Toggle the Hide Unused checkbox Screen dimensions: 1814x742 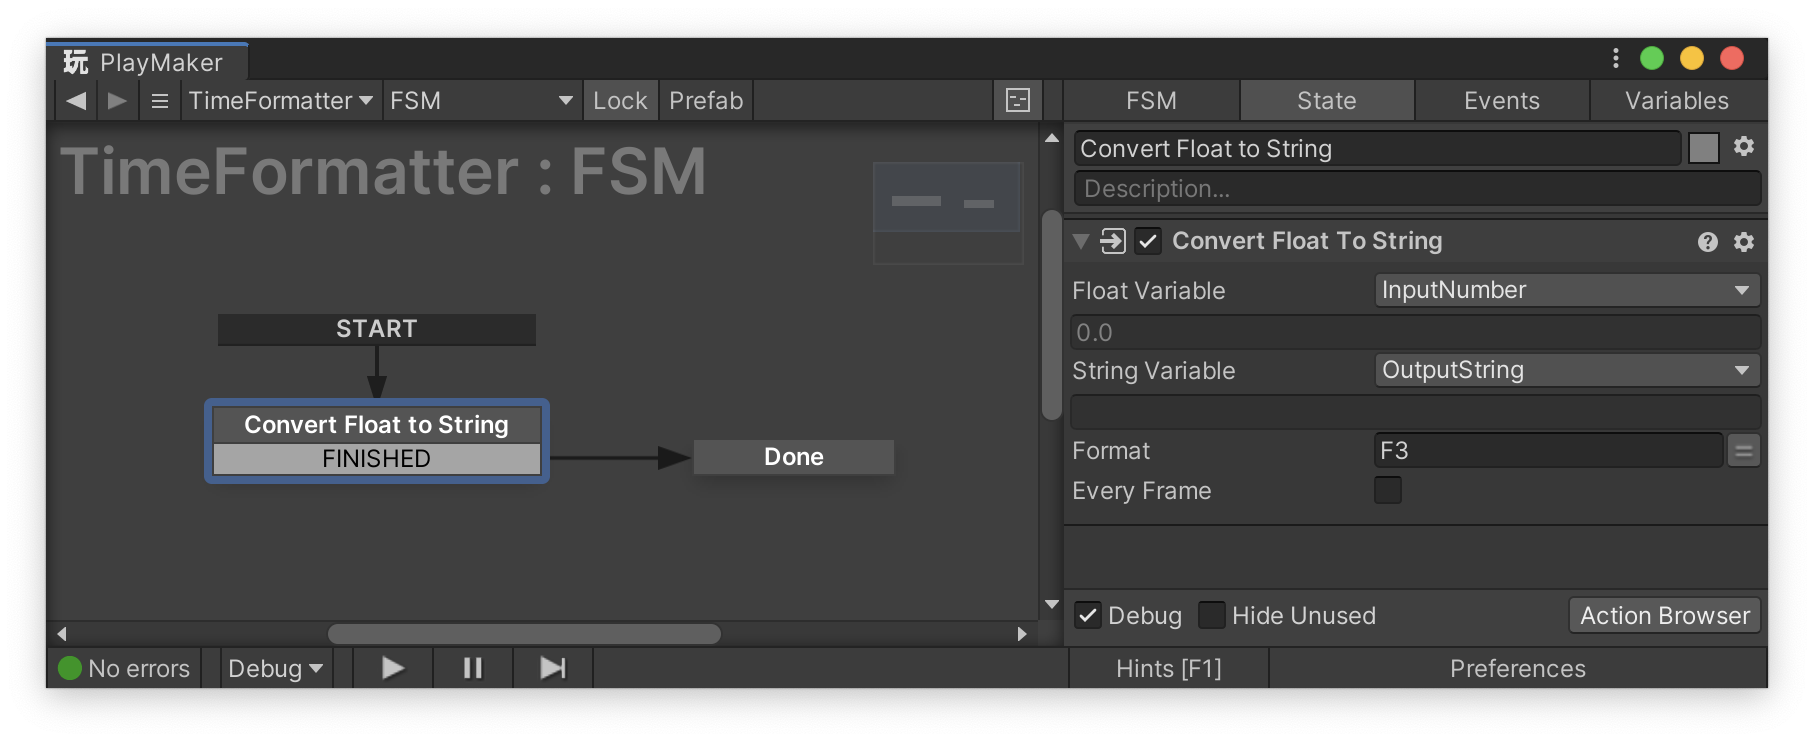[1211, 615]
